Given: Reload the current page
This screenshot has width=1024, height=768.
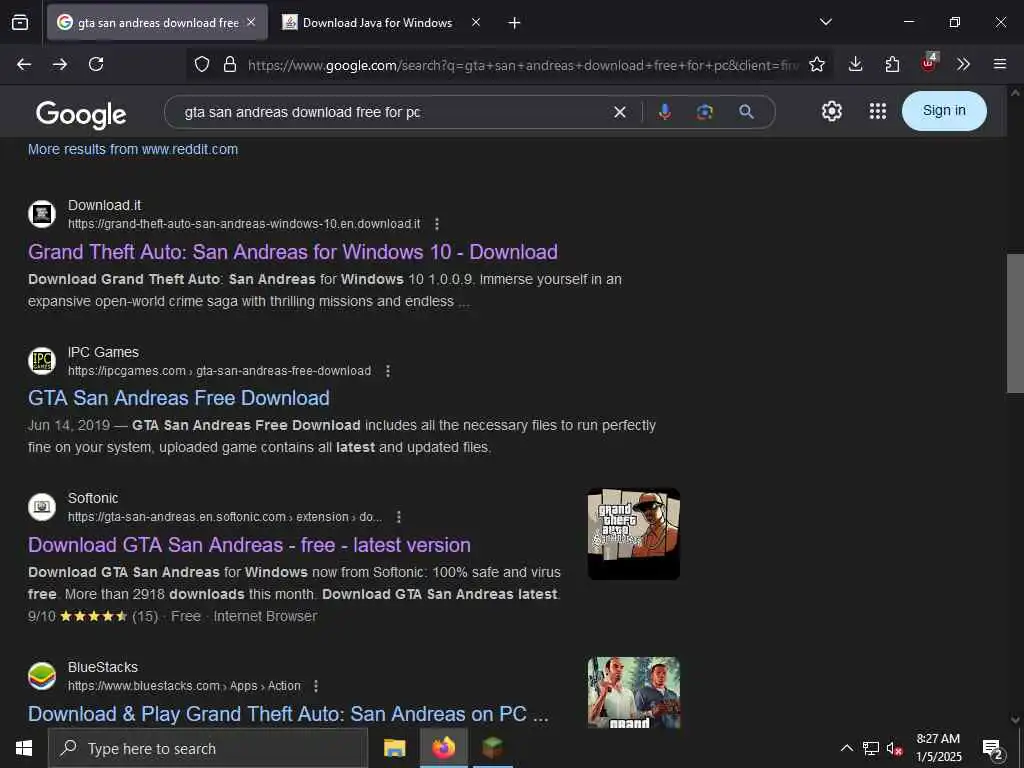Looking at the screenshot, I should coord(96,64).
